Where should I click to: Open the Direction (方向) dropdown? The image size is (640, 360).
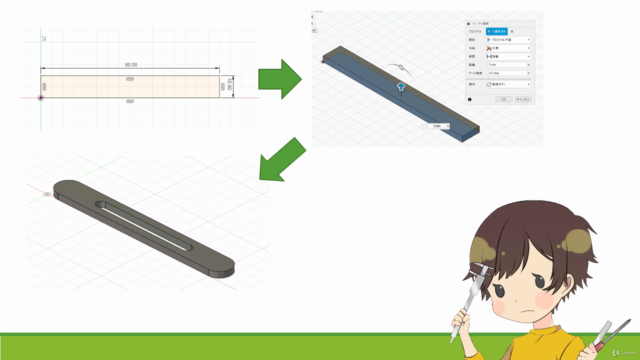(x=508, y=48)
